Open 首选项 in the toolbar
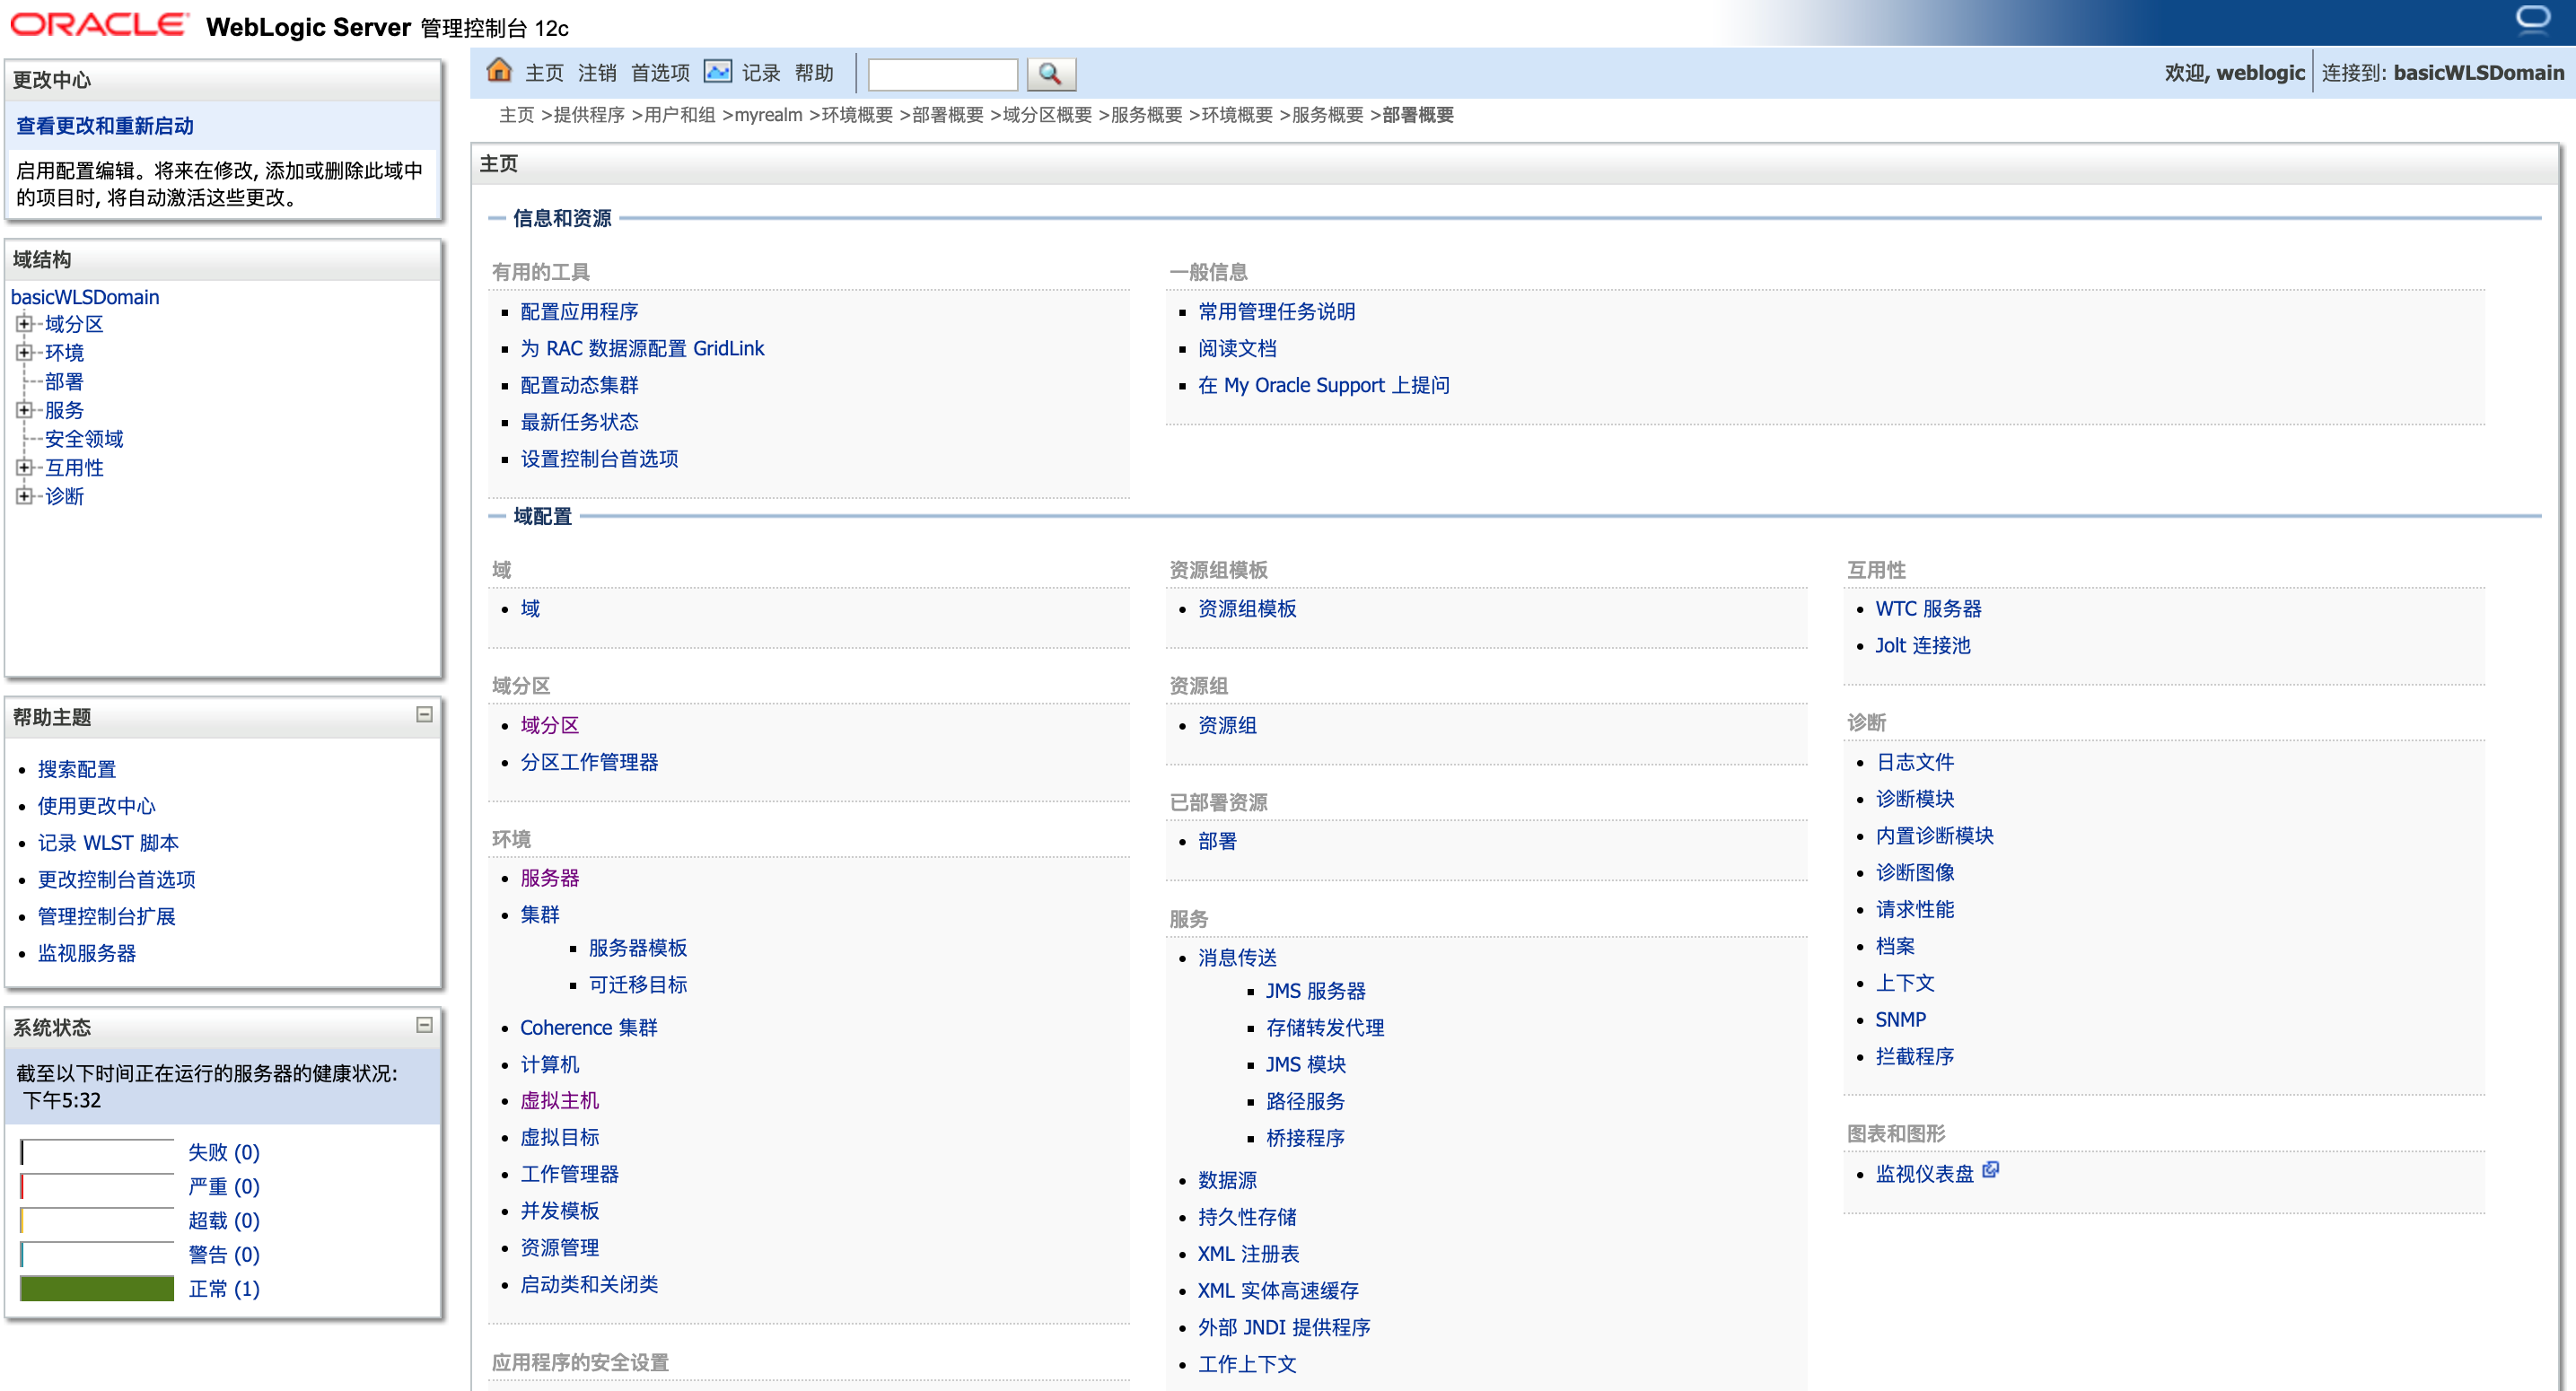Image resolution: width=2576 pixels, height=1391 pixels. click(660, 73)
